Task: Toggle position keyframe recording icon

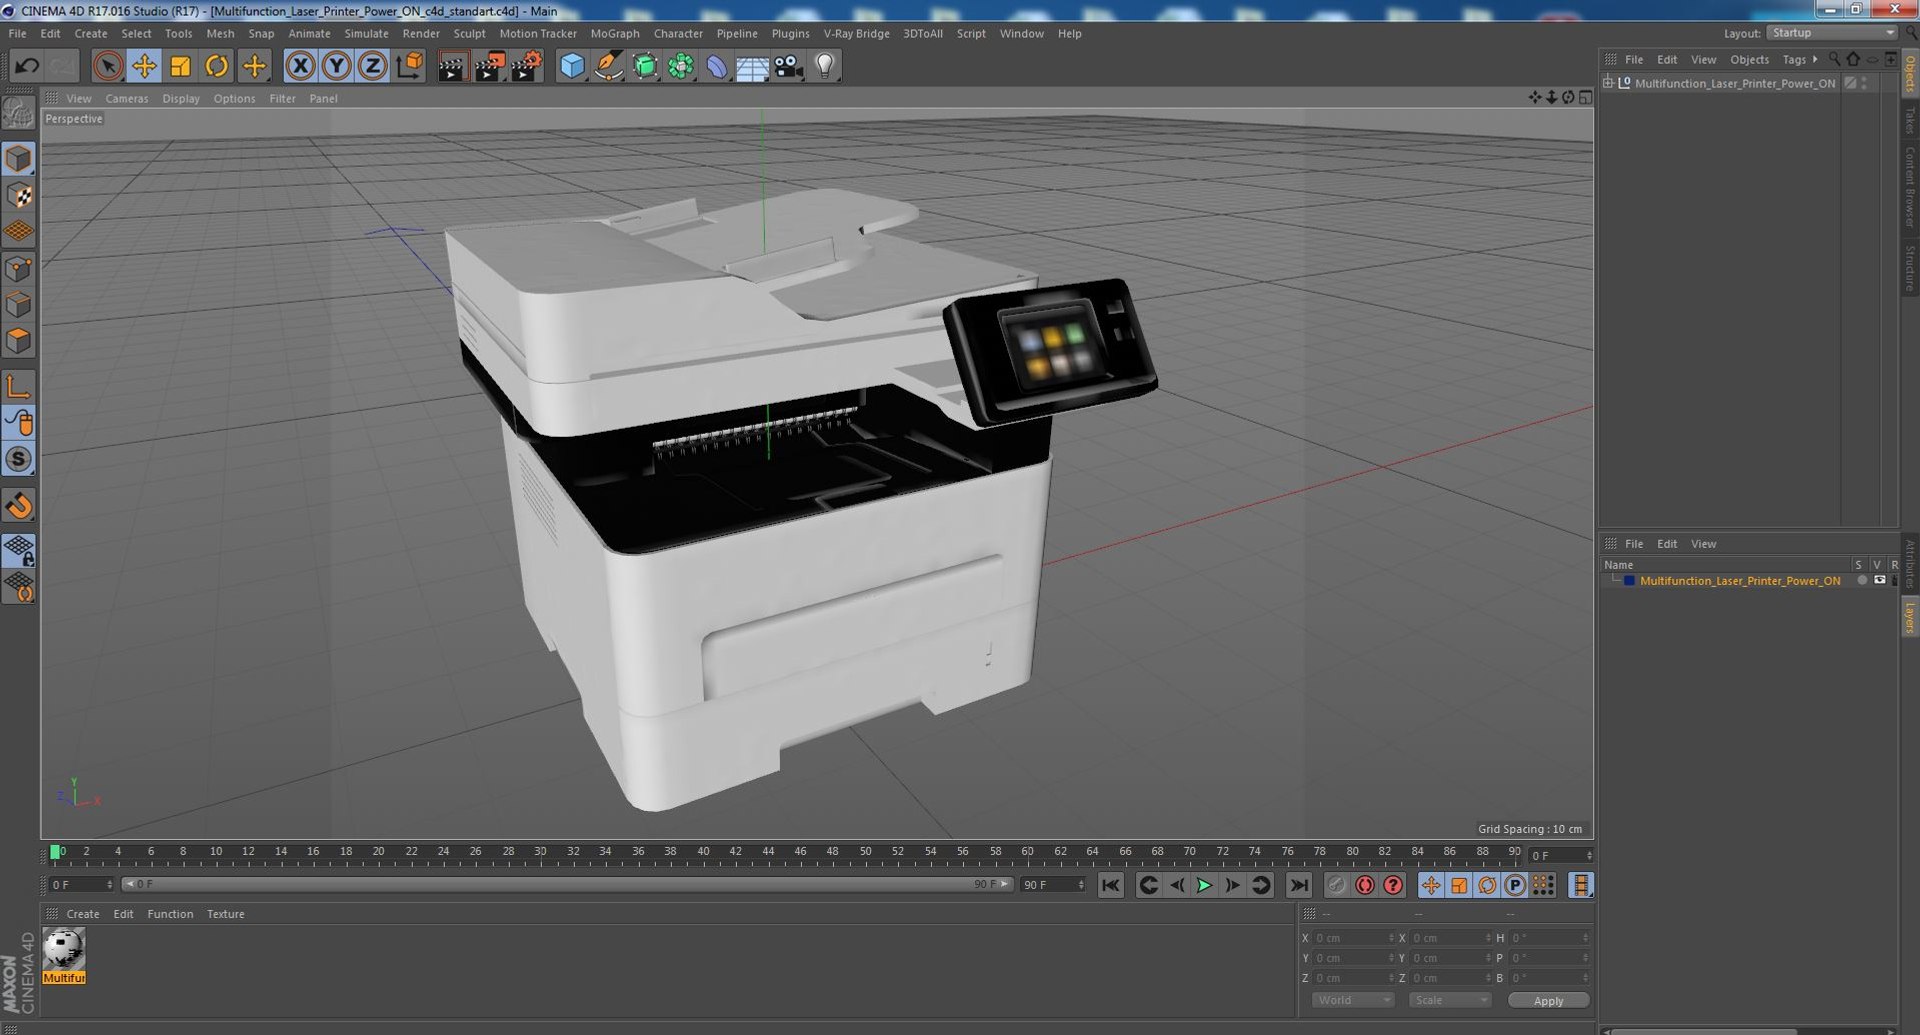Action: tap(1431, 885)
